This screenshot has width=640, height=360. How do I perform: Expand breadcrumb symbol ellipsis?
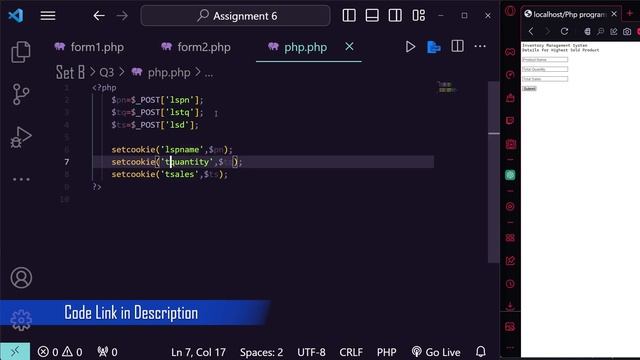tap(209, 73)
